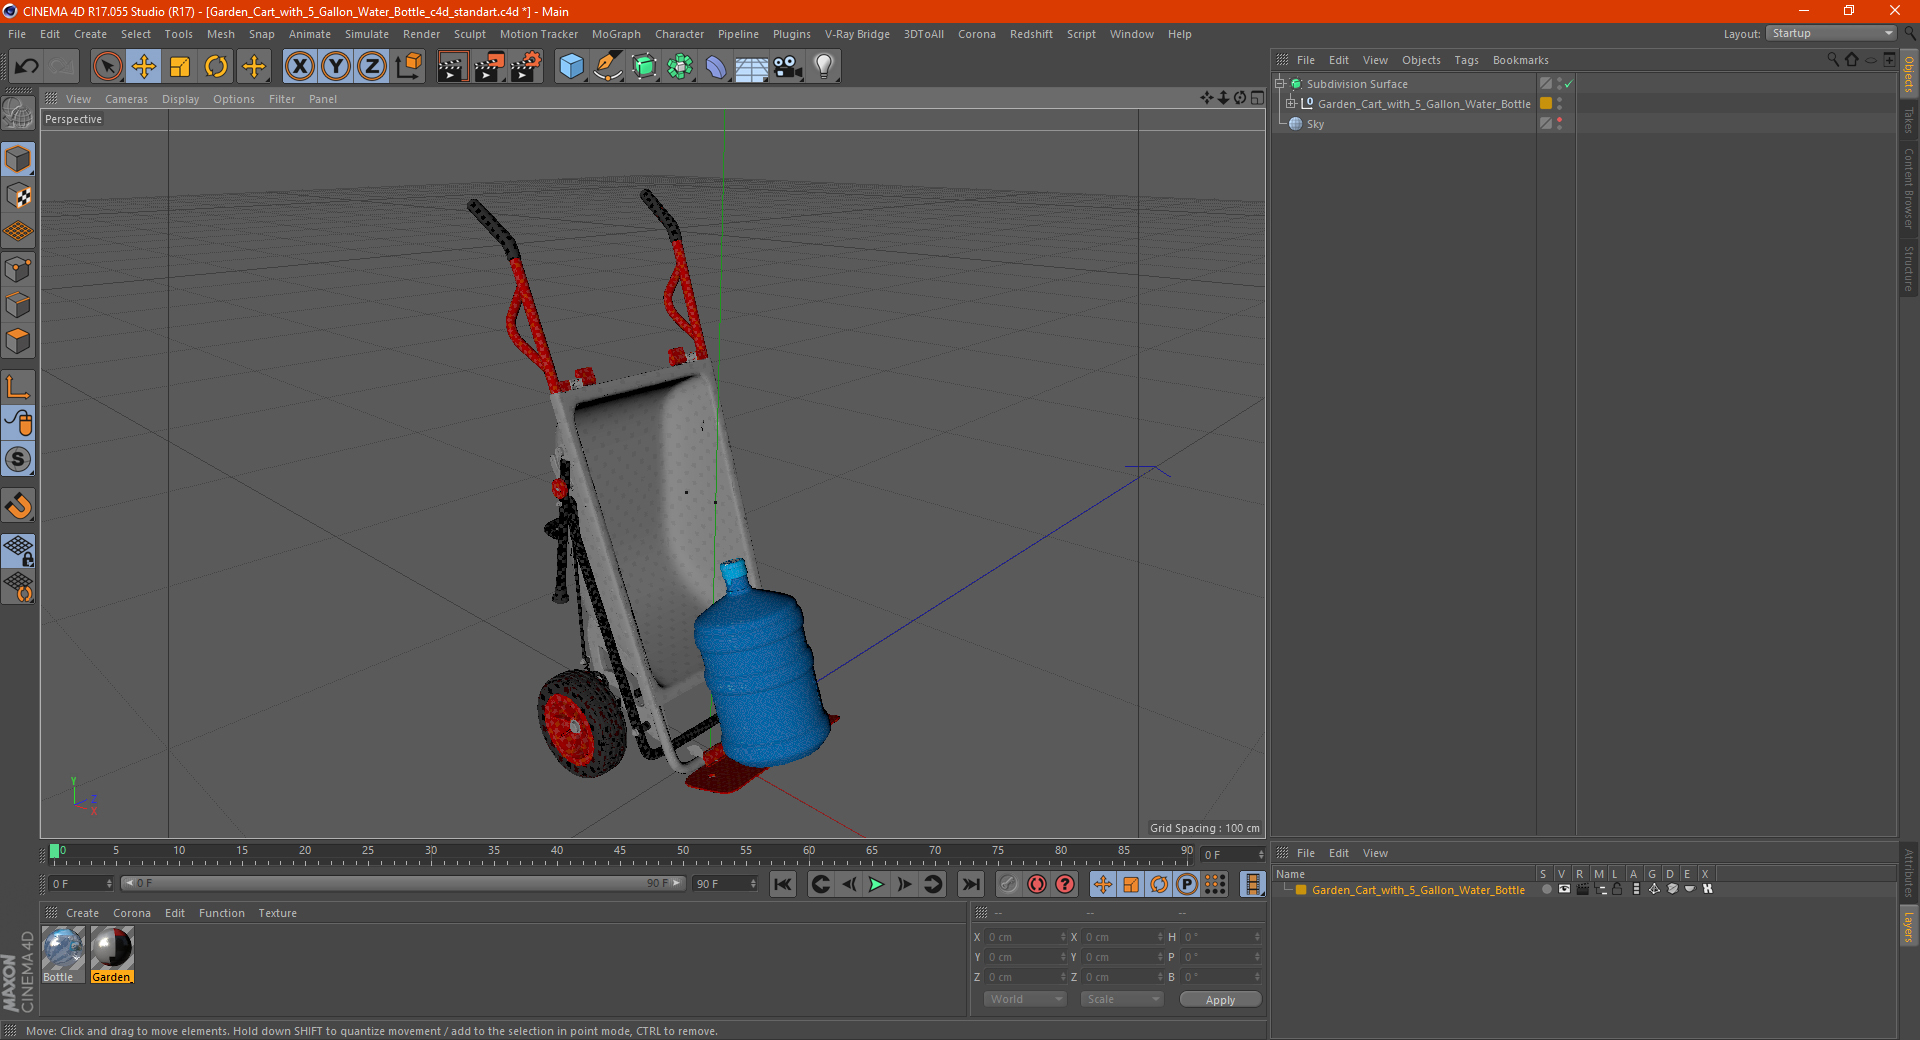The width and height of the screenshot is (1920, 1040).
Task: Open the Light object tool
Action: point(823,67)
